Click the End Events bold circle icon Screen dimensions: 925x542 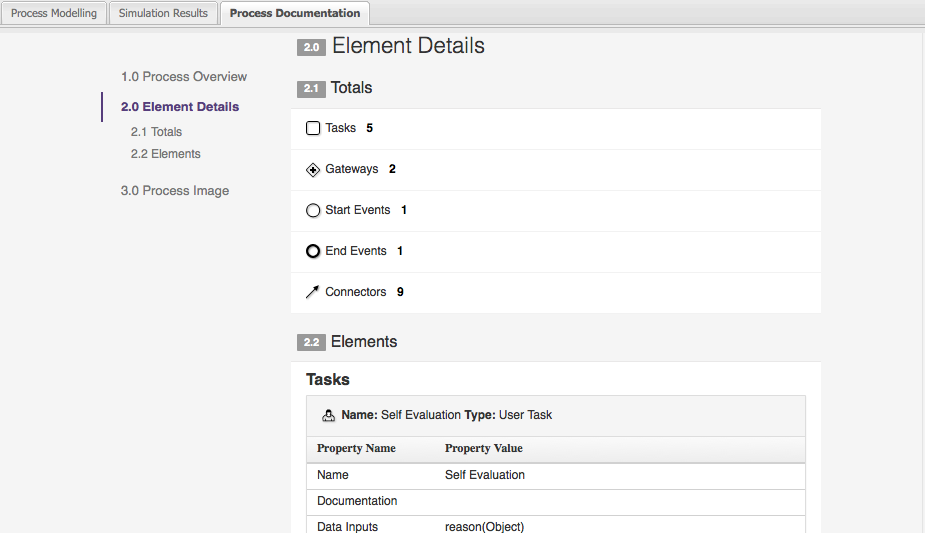(x=313, y=251)
